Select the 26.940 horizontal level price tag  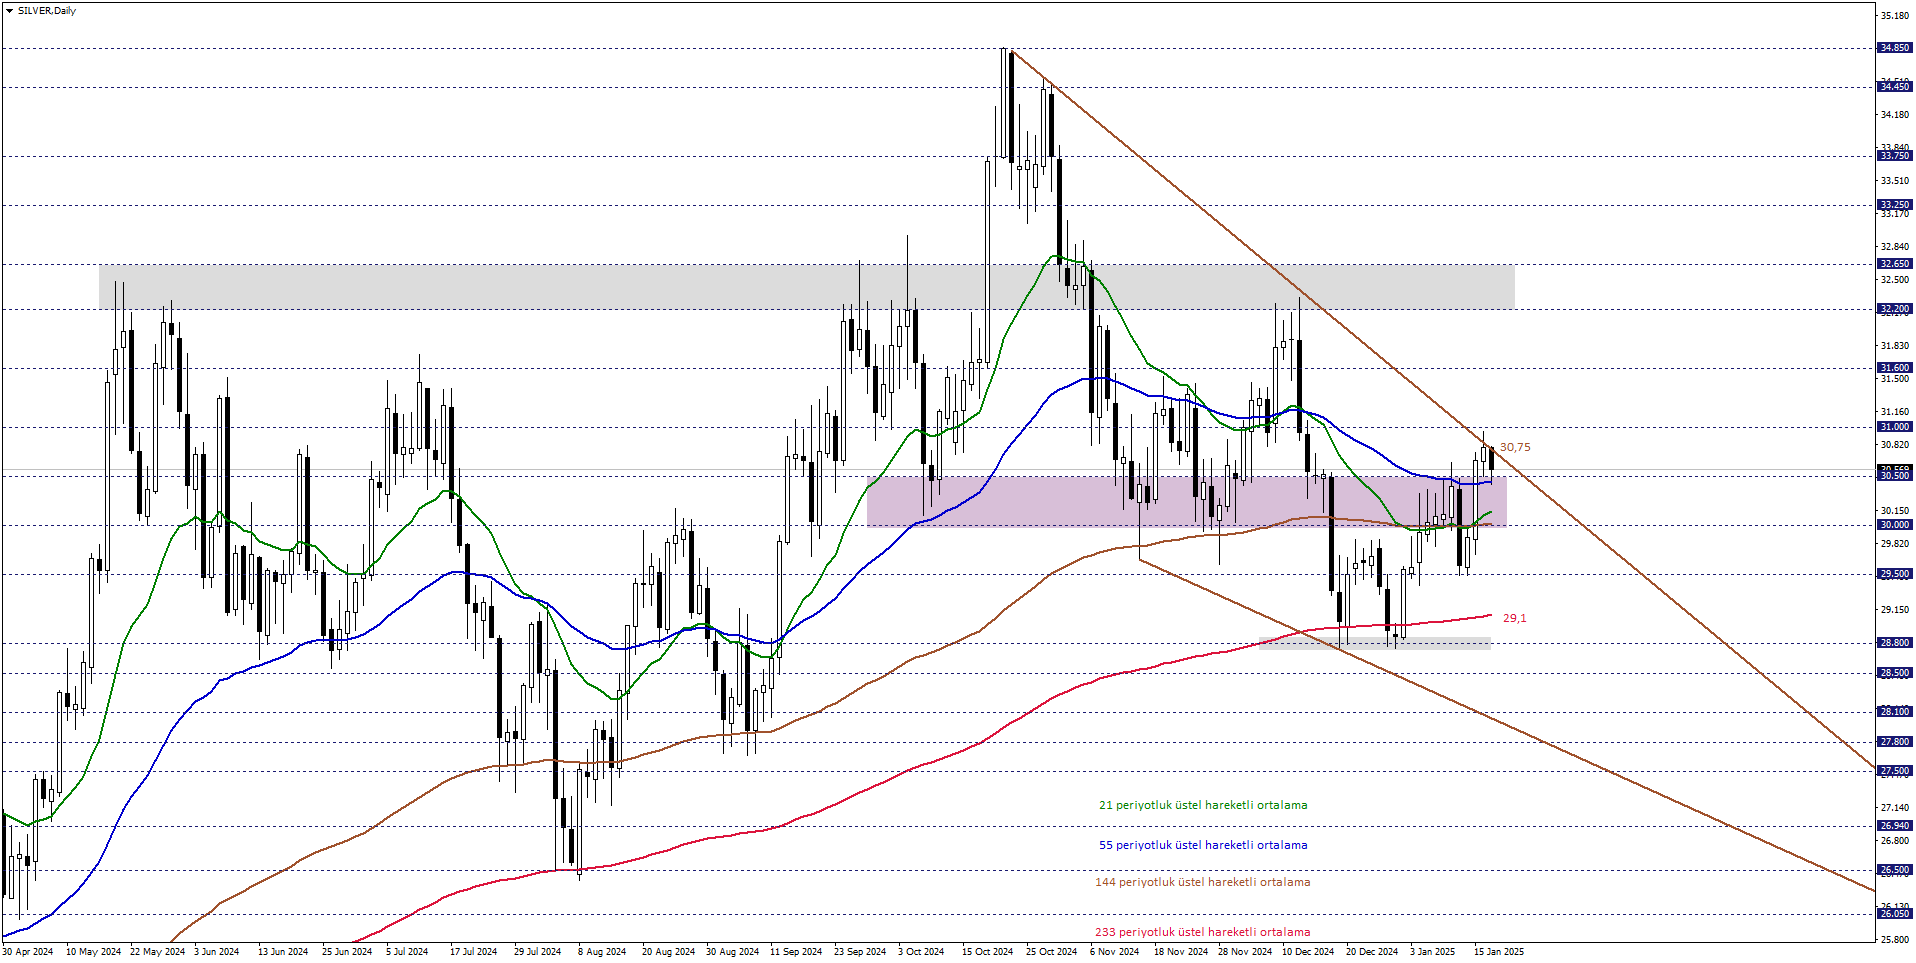tap(1895, 826)
